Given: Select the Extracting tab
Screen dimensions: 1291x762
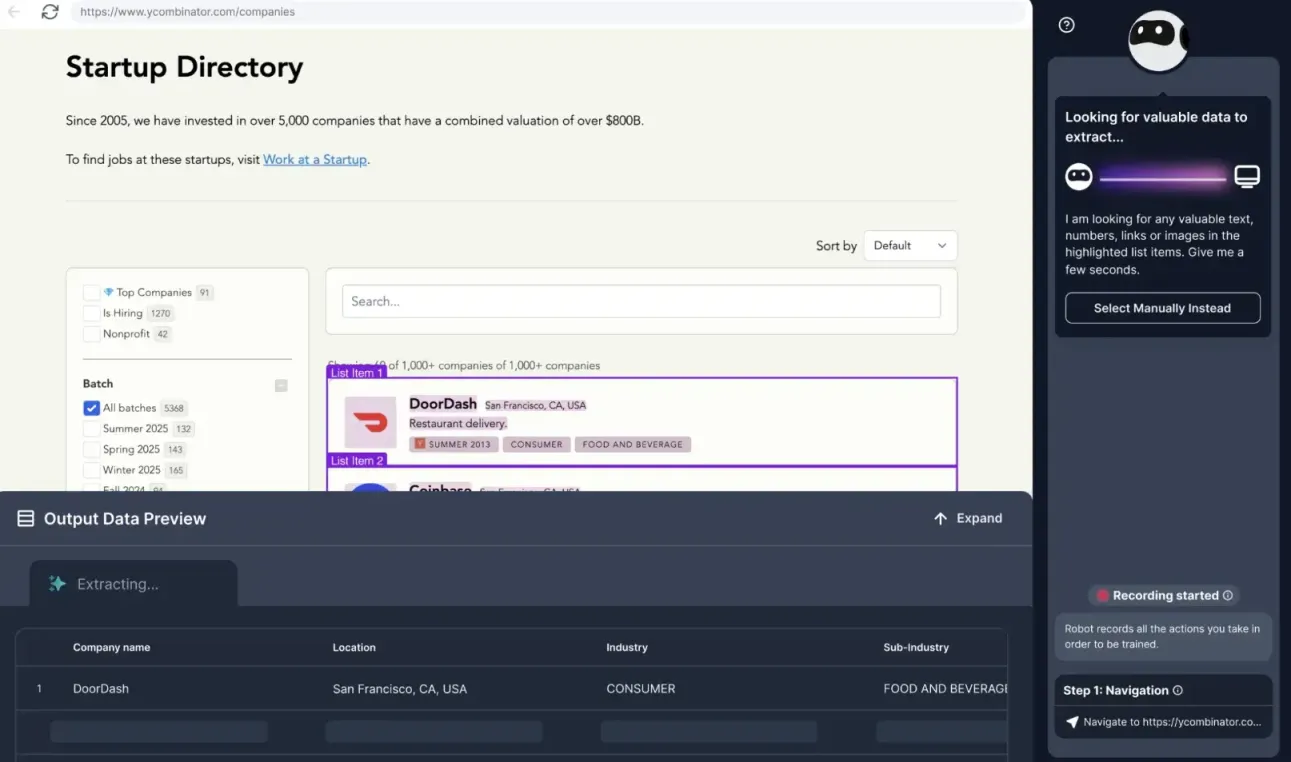Looking at the screenshot, I should 133,584.
